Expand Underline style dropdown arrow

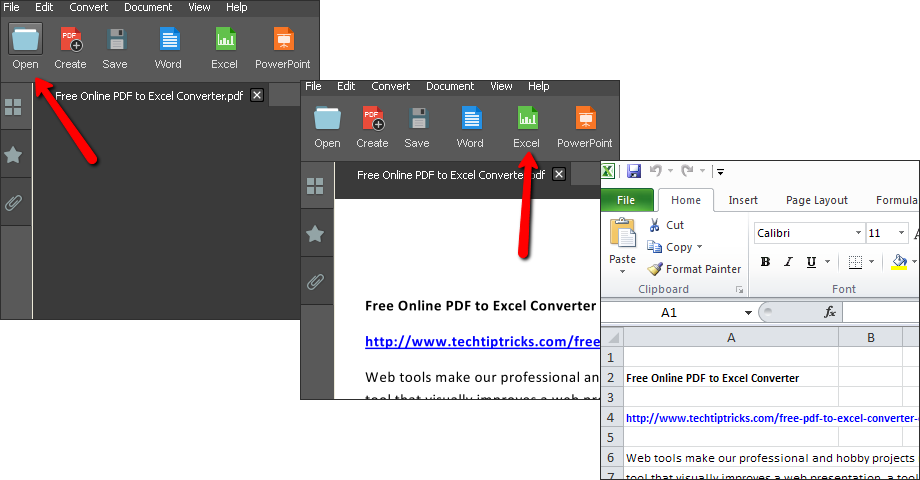point(827,262)
